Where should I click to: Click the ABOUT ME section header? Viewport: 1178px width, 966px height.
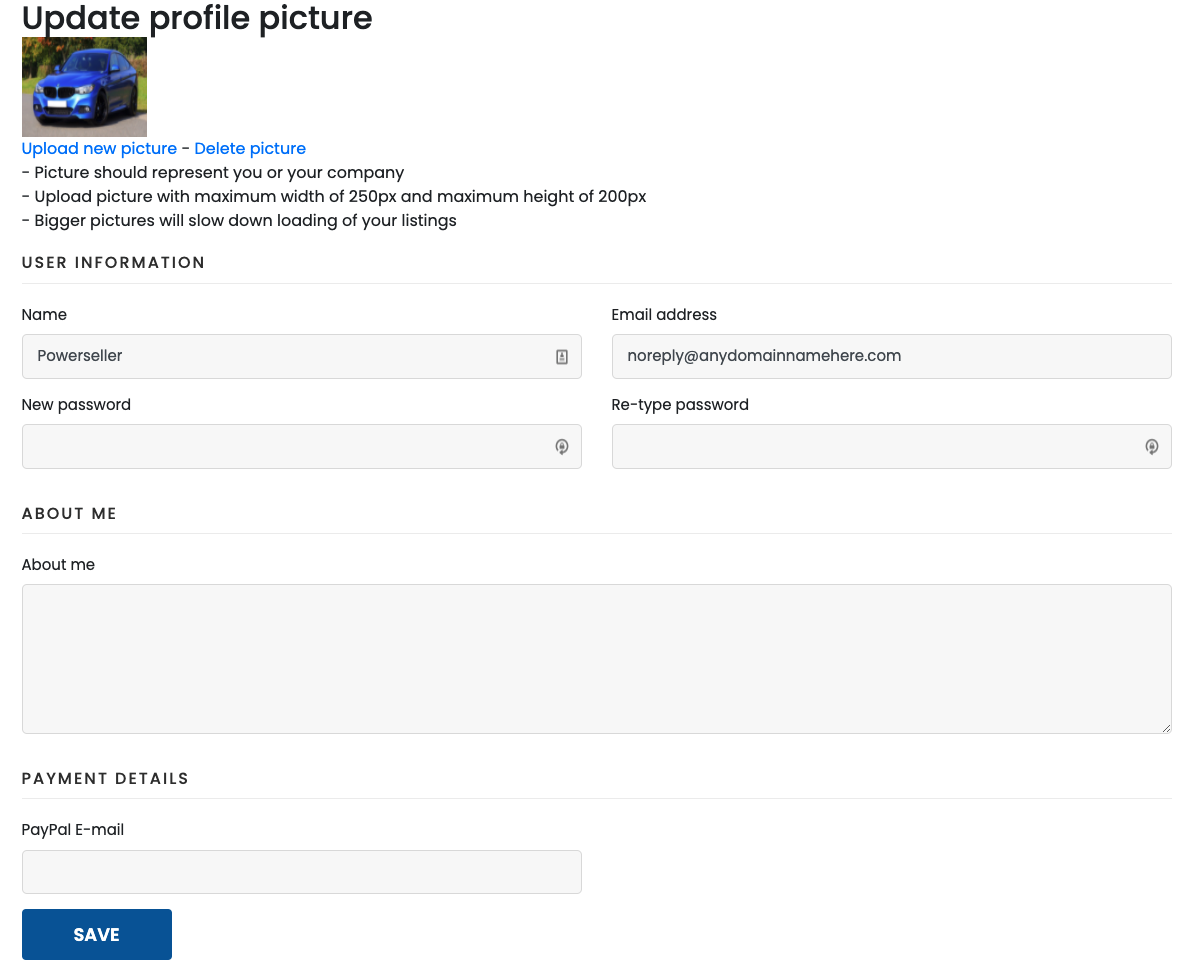pos(69,513)
